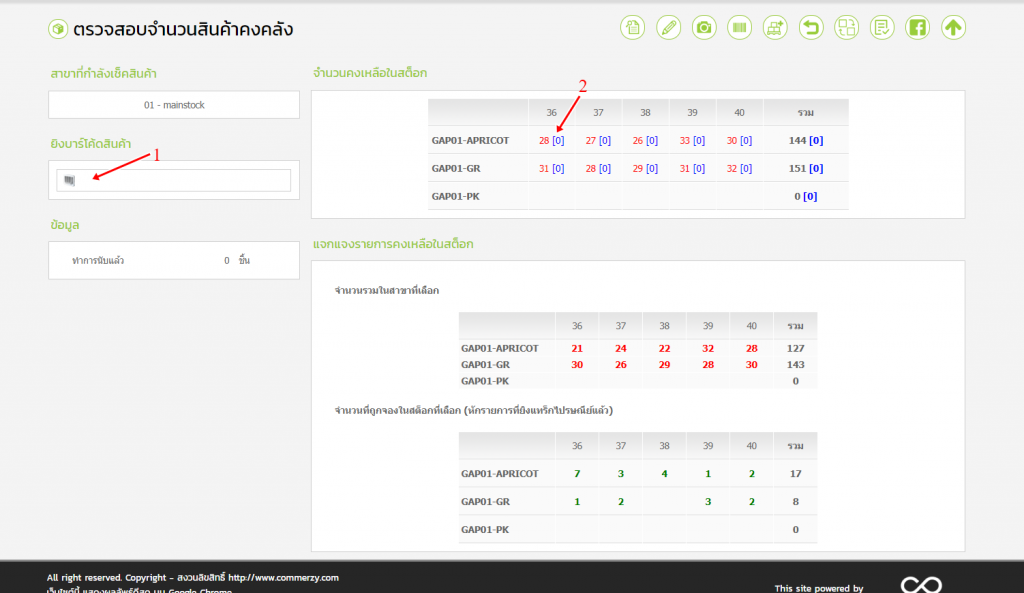Click the heading 'ข้อมูล'
Viewport: 1024px width, 593px height.
click(65, 225)
